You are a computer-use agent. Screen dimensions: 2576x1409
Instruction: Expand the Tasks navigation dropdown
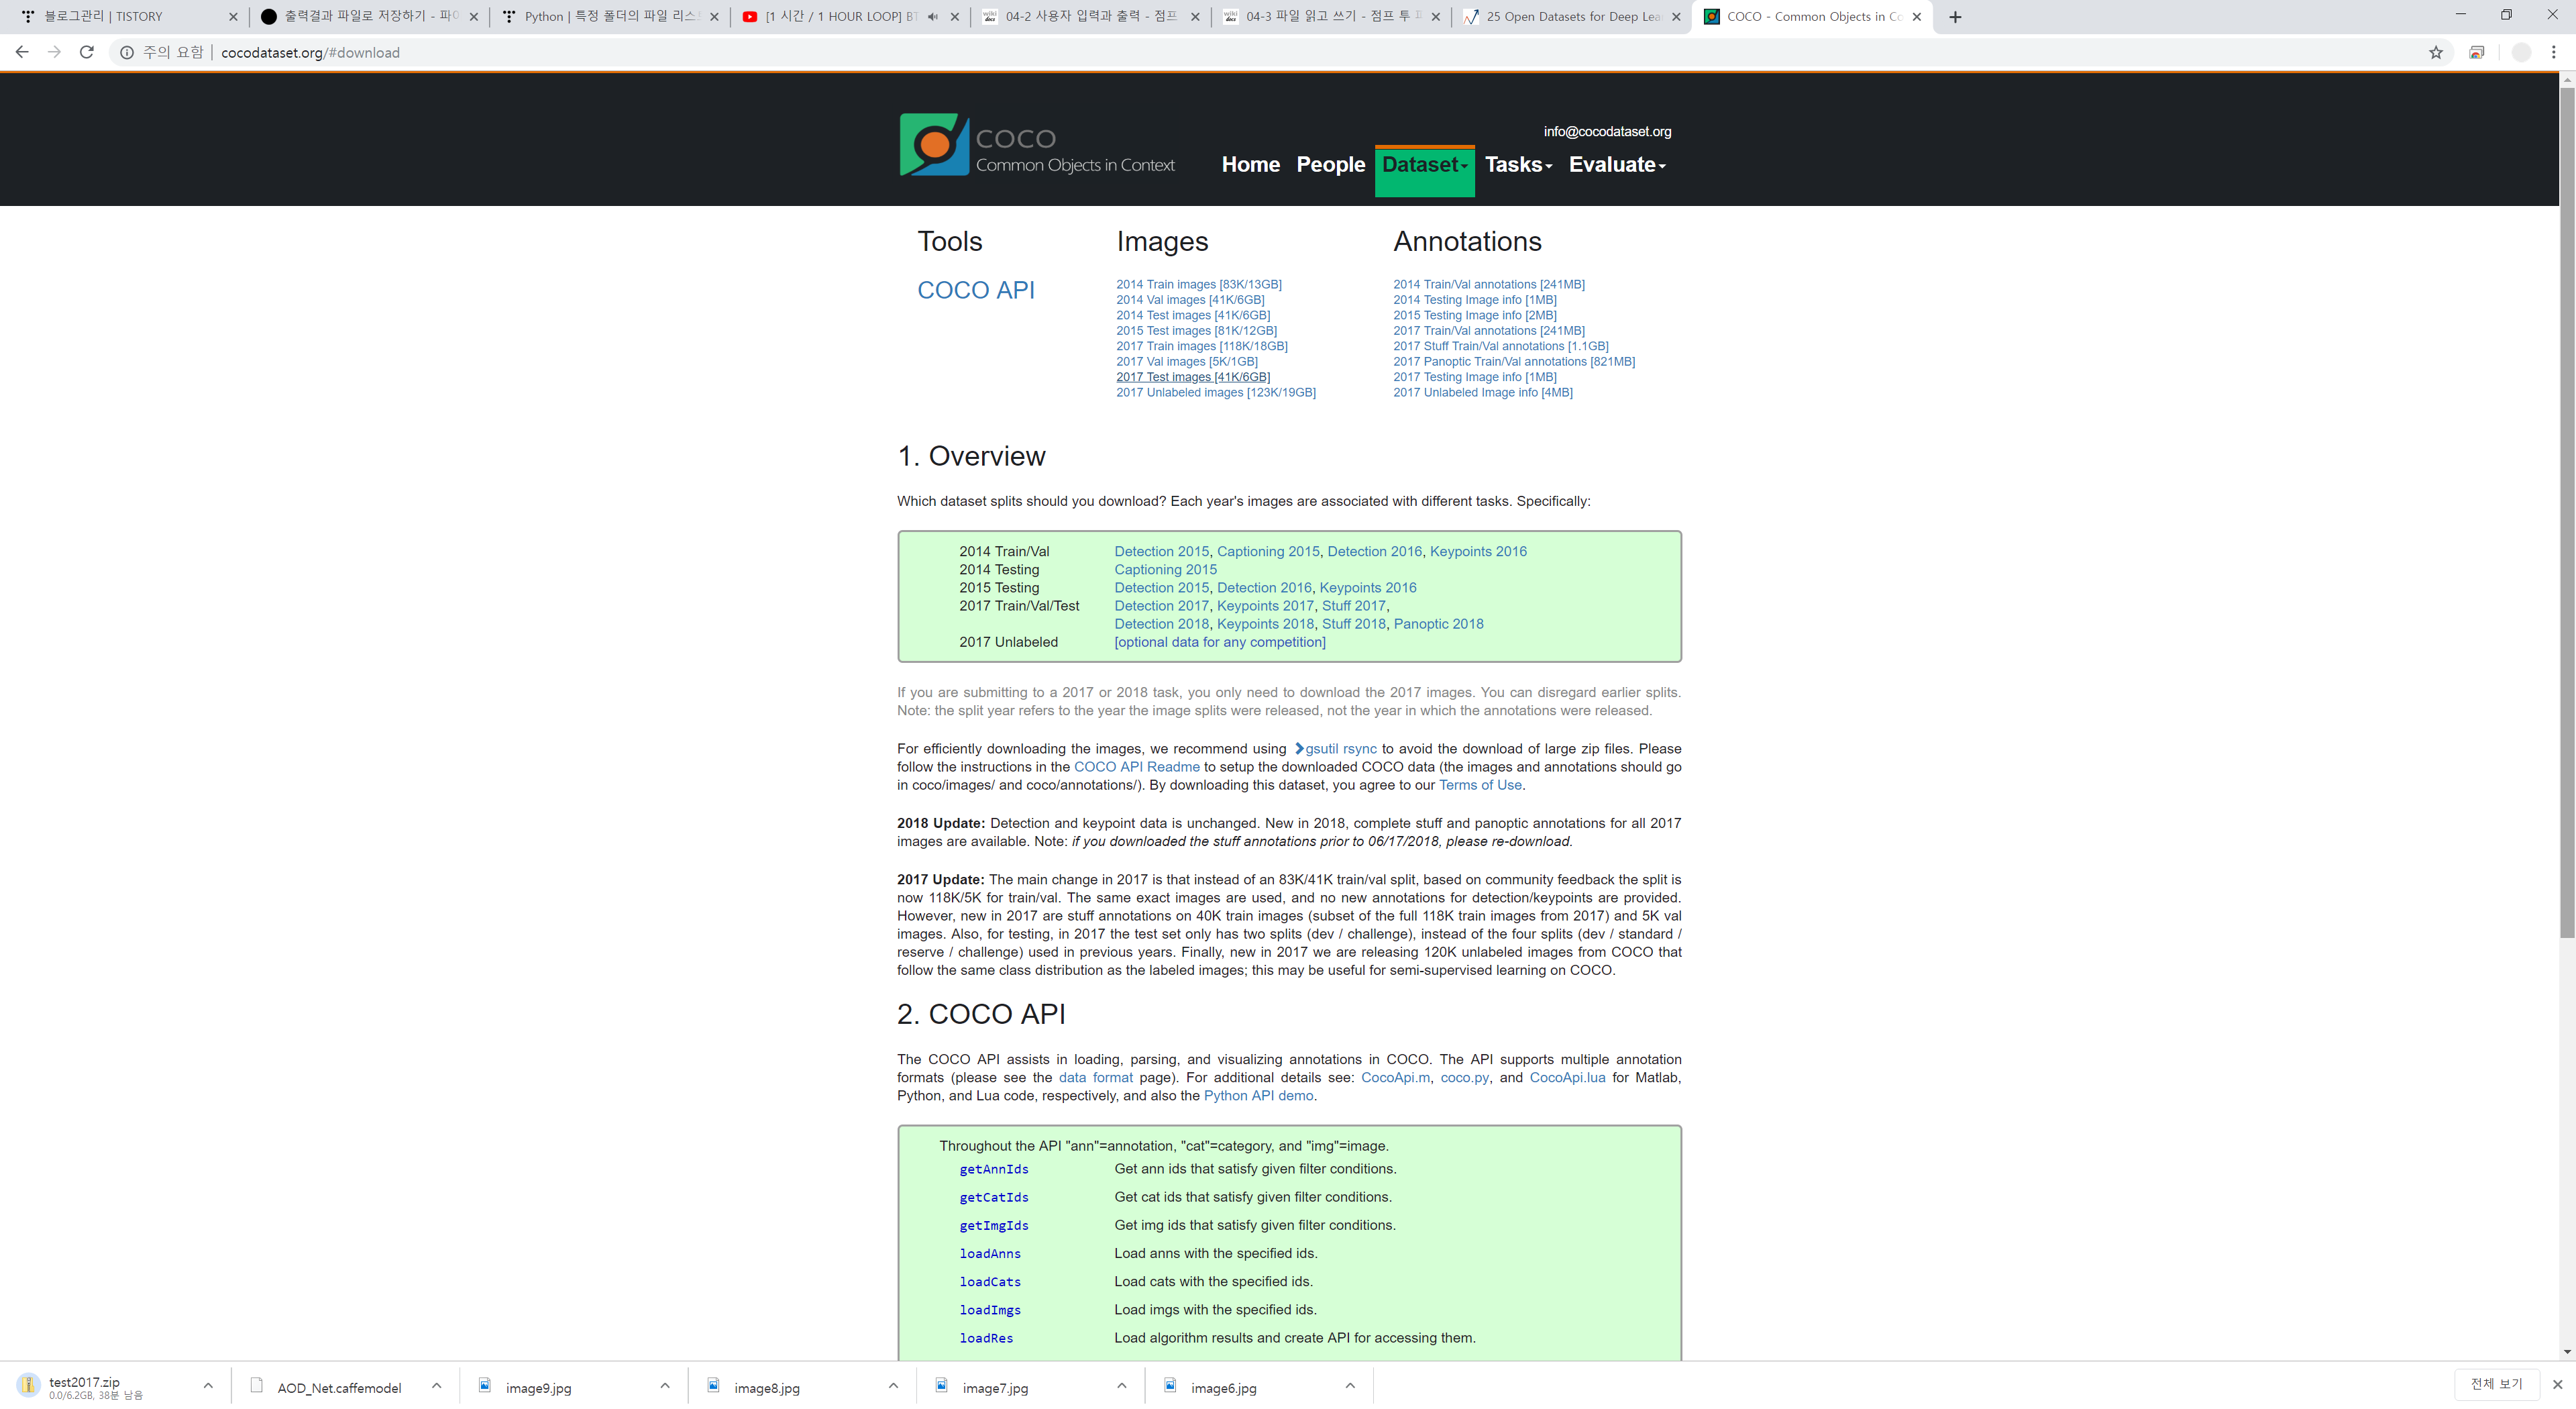pos(1517,165)
